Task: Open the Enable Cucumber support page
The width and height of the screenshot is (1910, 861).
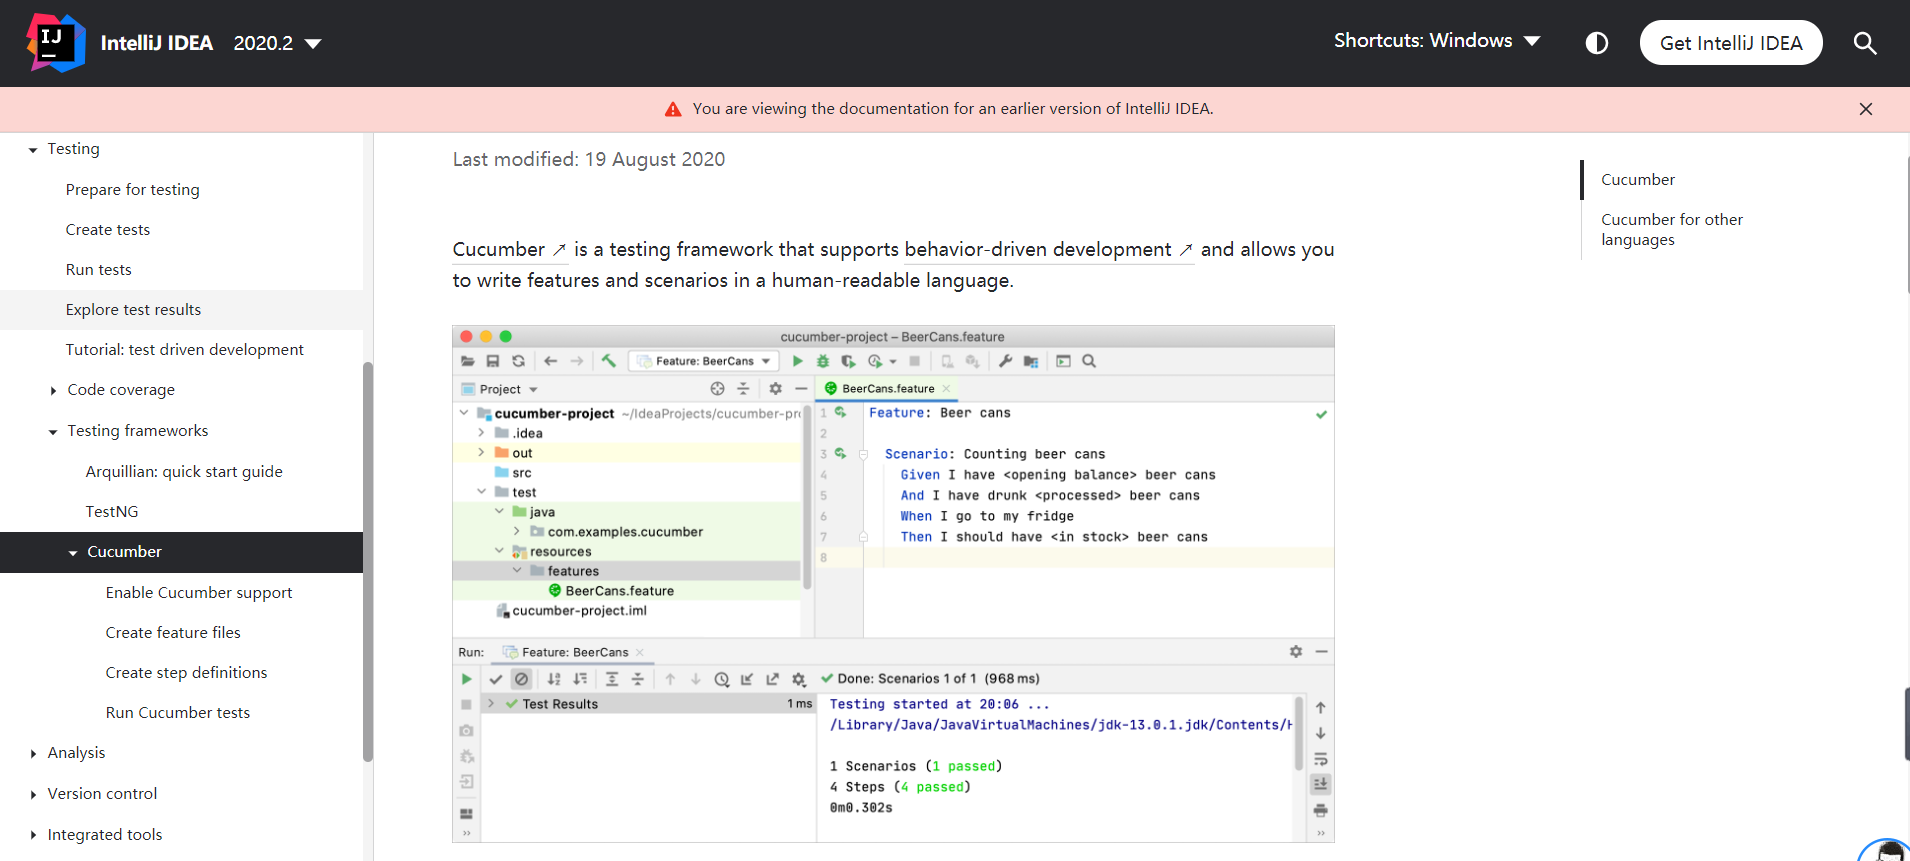Action: [199, 593]
